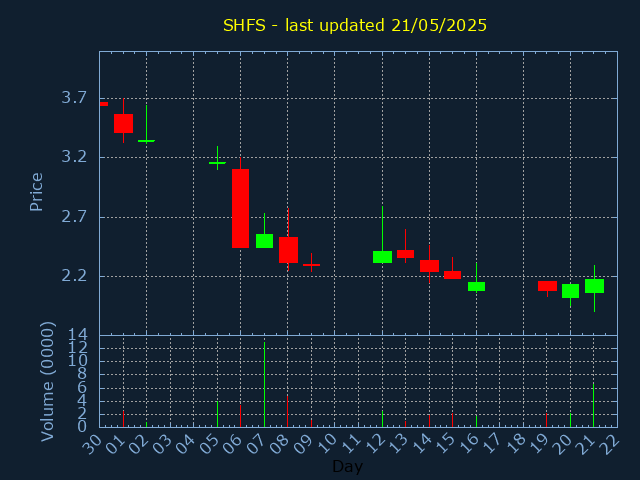This screenshot has height=480, width=640.
Task: Click the red volume bar for day 15
Action: click(452, 420)
